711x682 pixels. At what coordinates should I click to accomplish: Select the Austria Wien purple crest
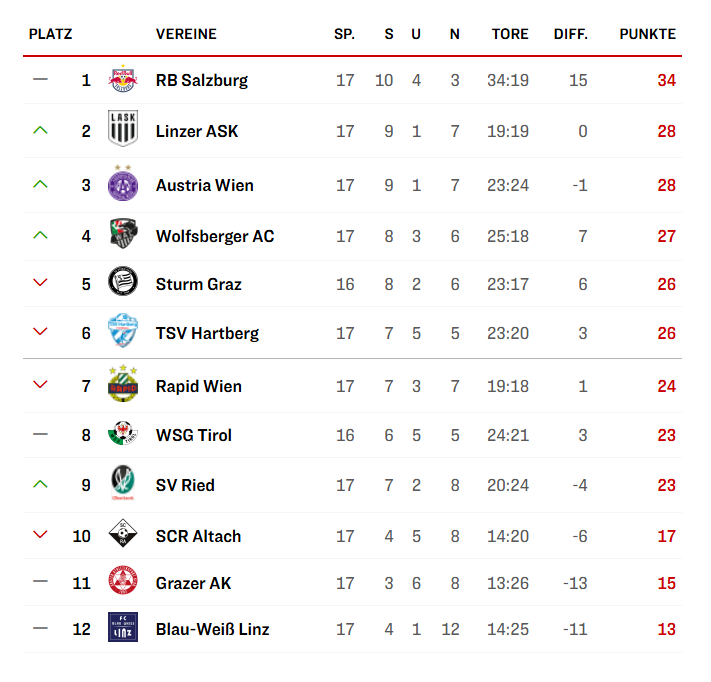click(x=123, y=184)
